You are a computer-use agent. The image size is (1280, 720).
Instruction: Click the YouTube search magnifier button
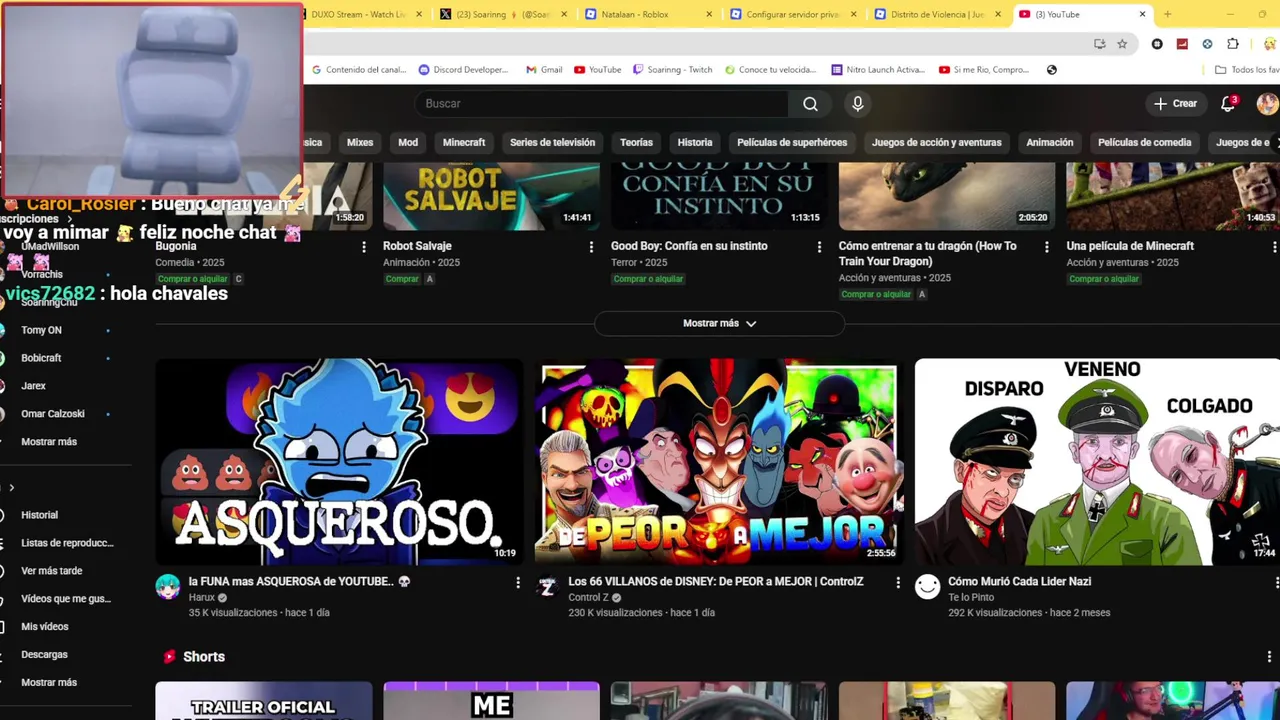click(810, 104)
